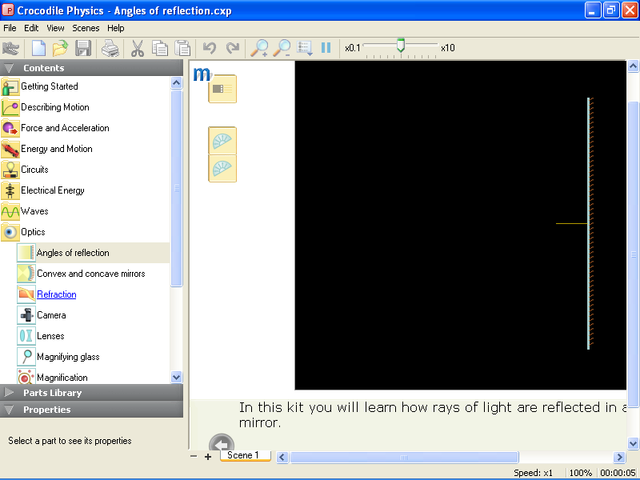Adjust the simulation speed slider
640x480 pixels.
(401, 45)
